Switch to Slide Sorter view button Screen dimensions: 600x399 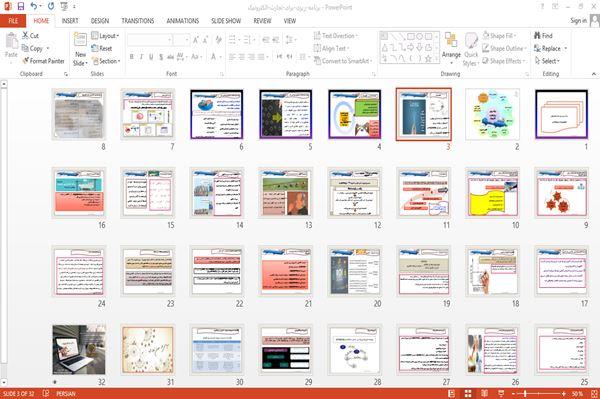[468, 393]
